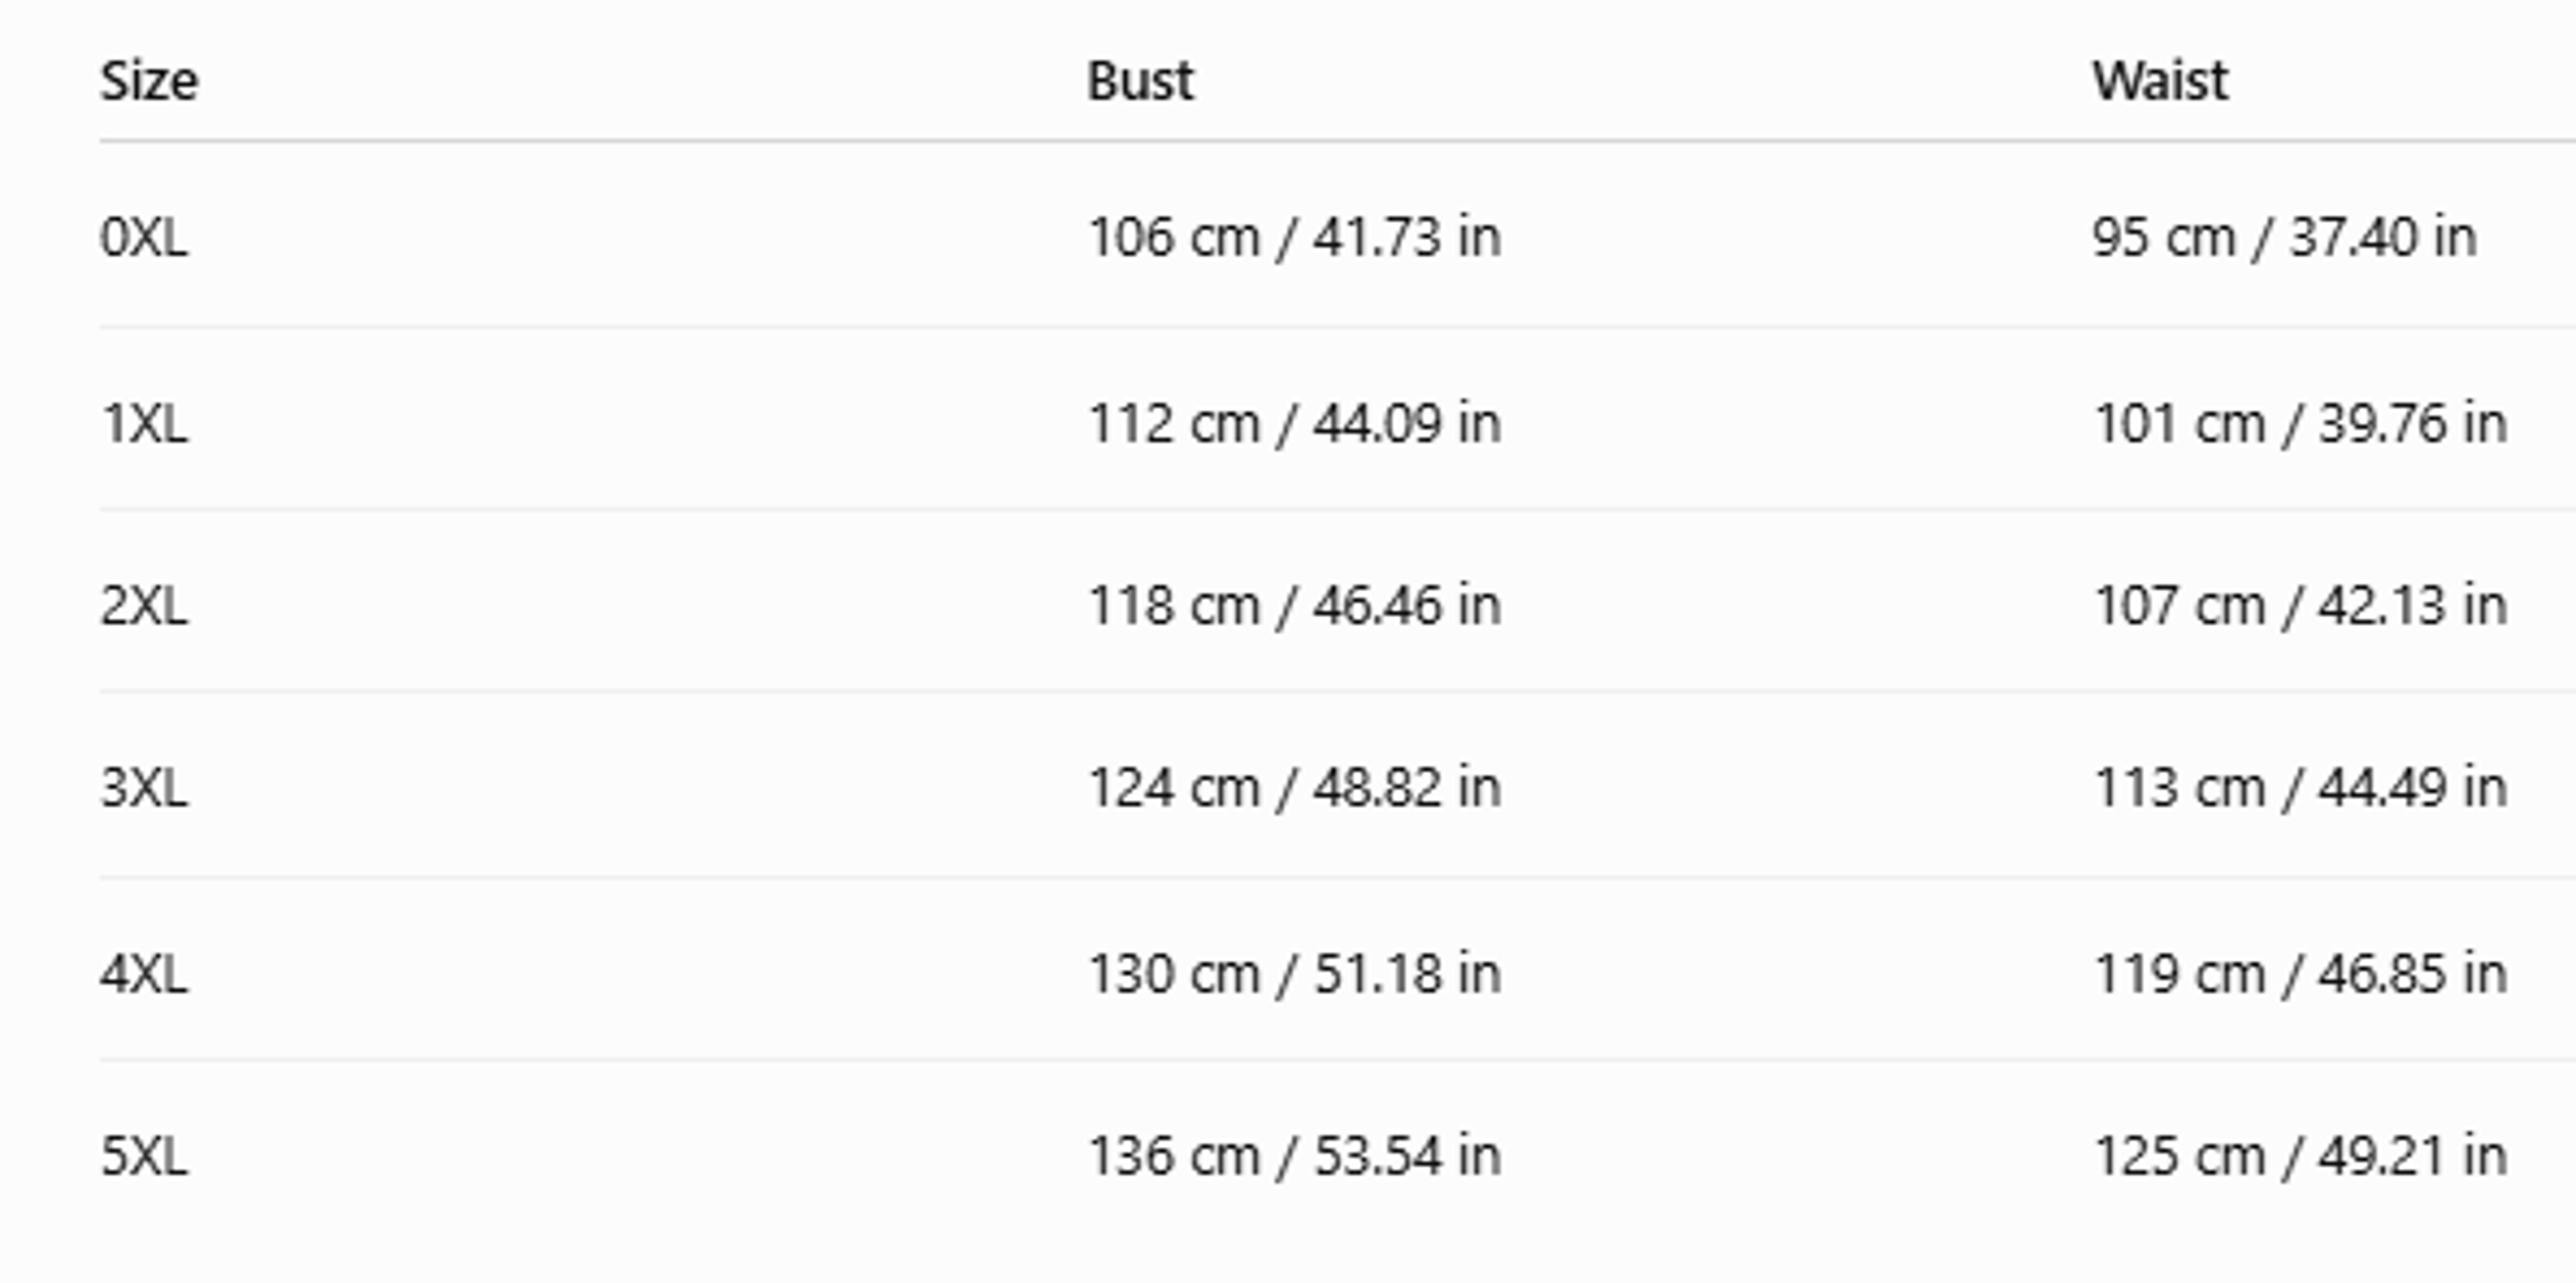Click the Bust column header
2576x1283 pixels.
coord(1140,81)
